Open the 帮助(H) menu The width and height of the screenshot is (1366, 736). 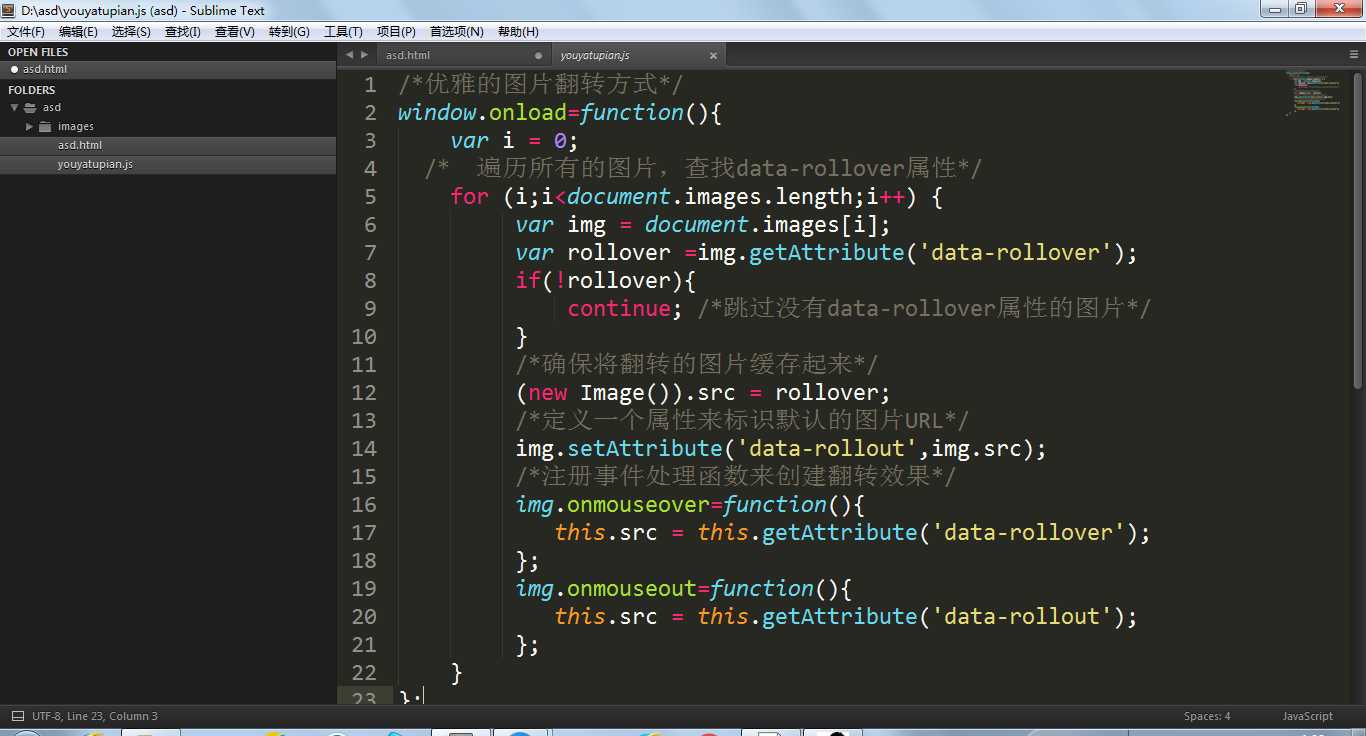click(518, 32)
